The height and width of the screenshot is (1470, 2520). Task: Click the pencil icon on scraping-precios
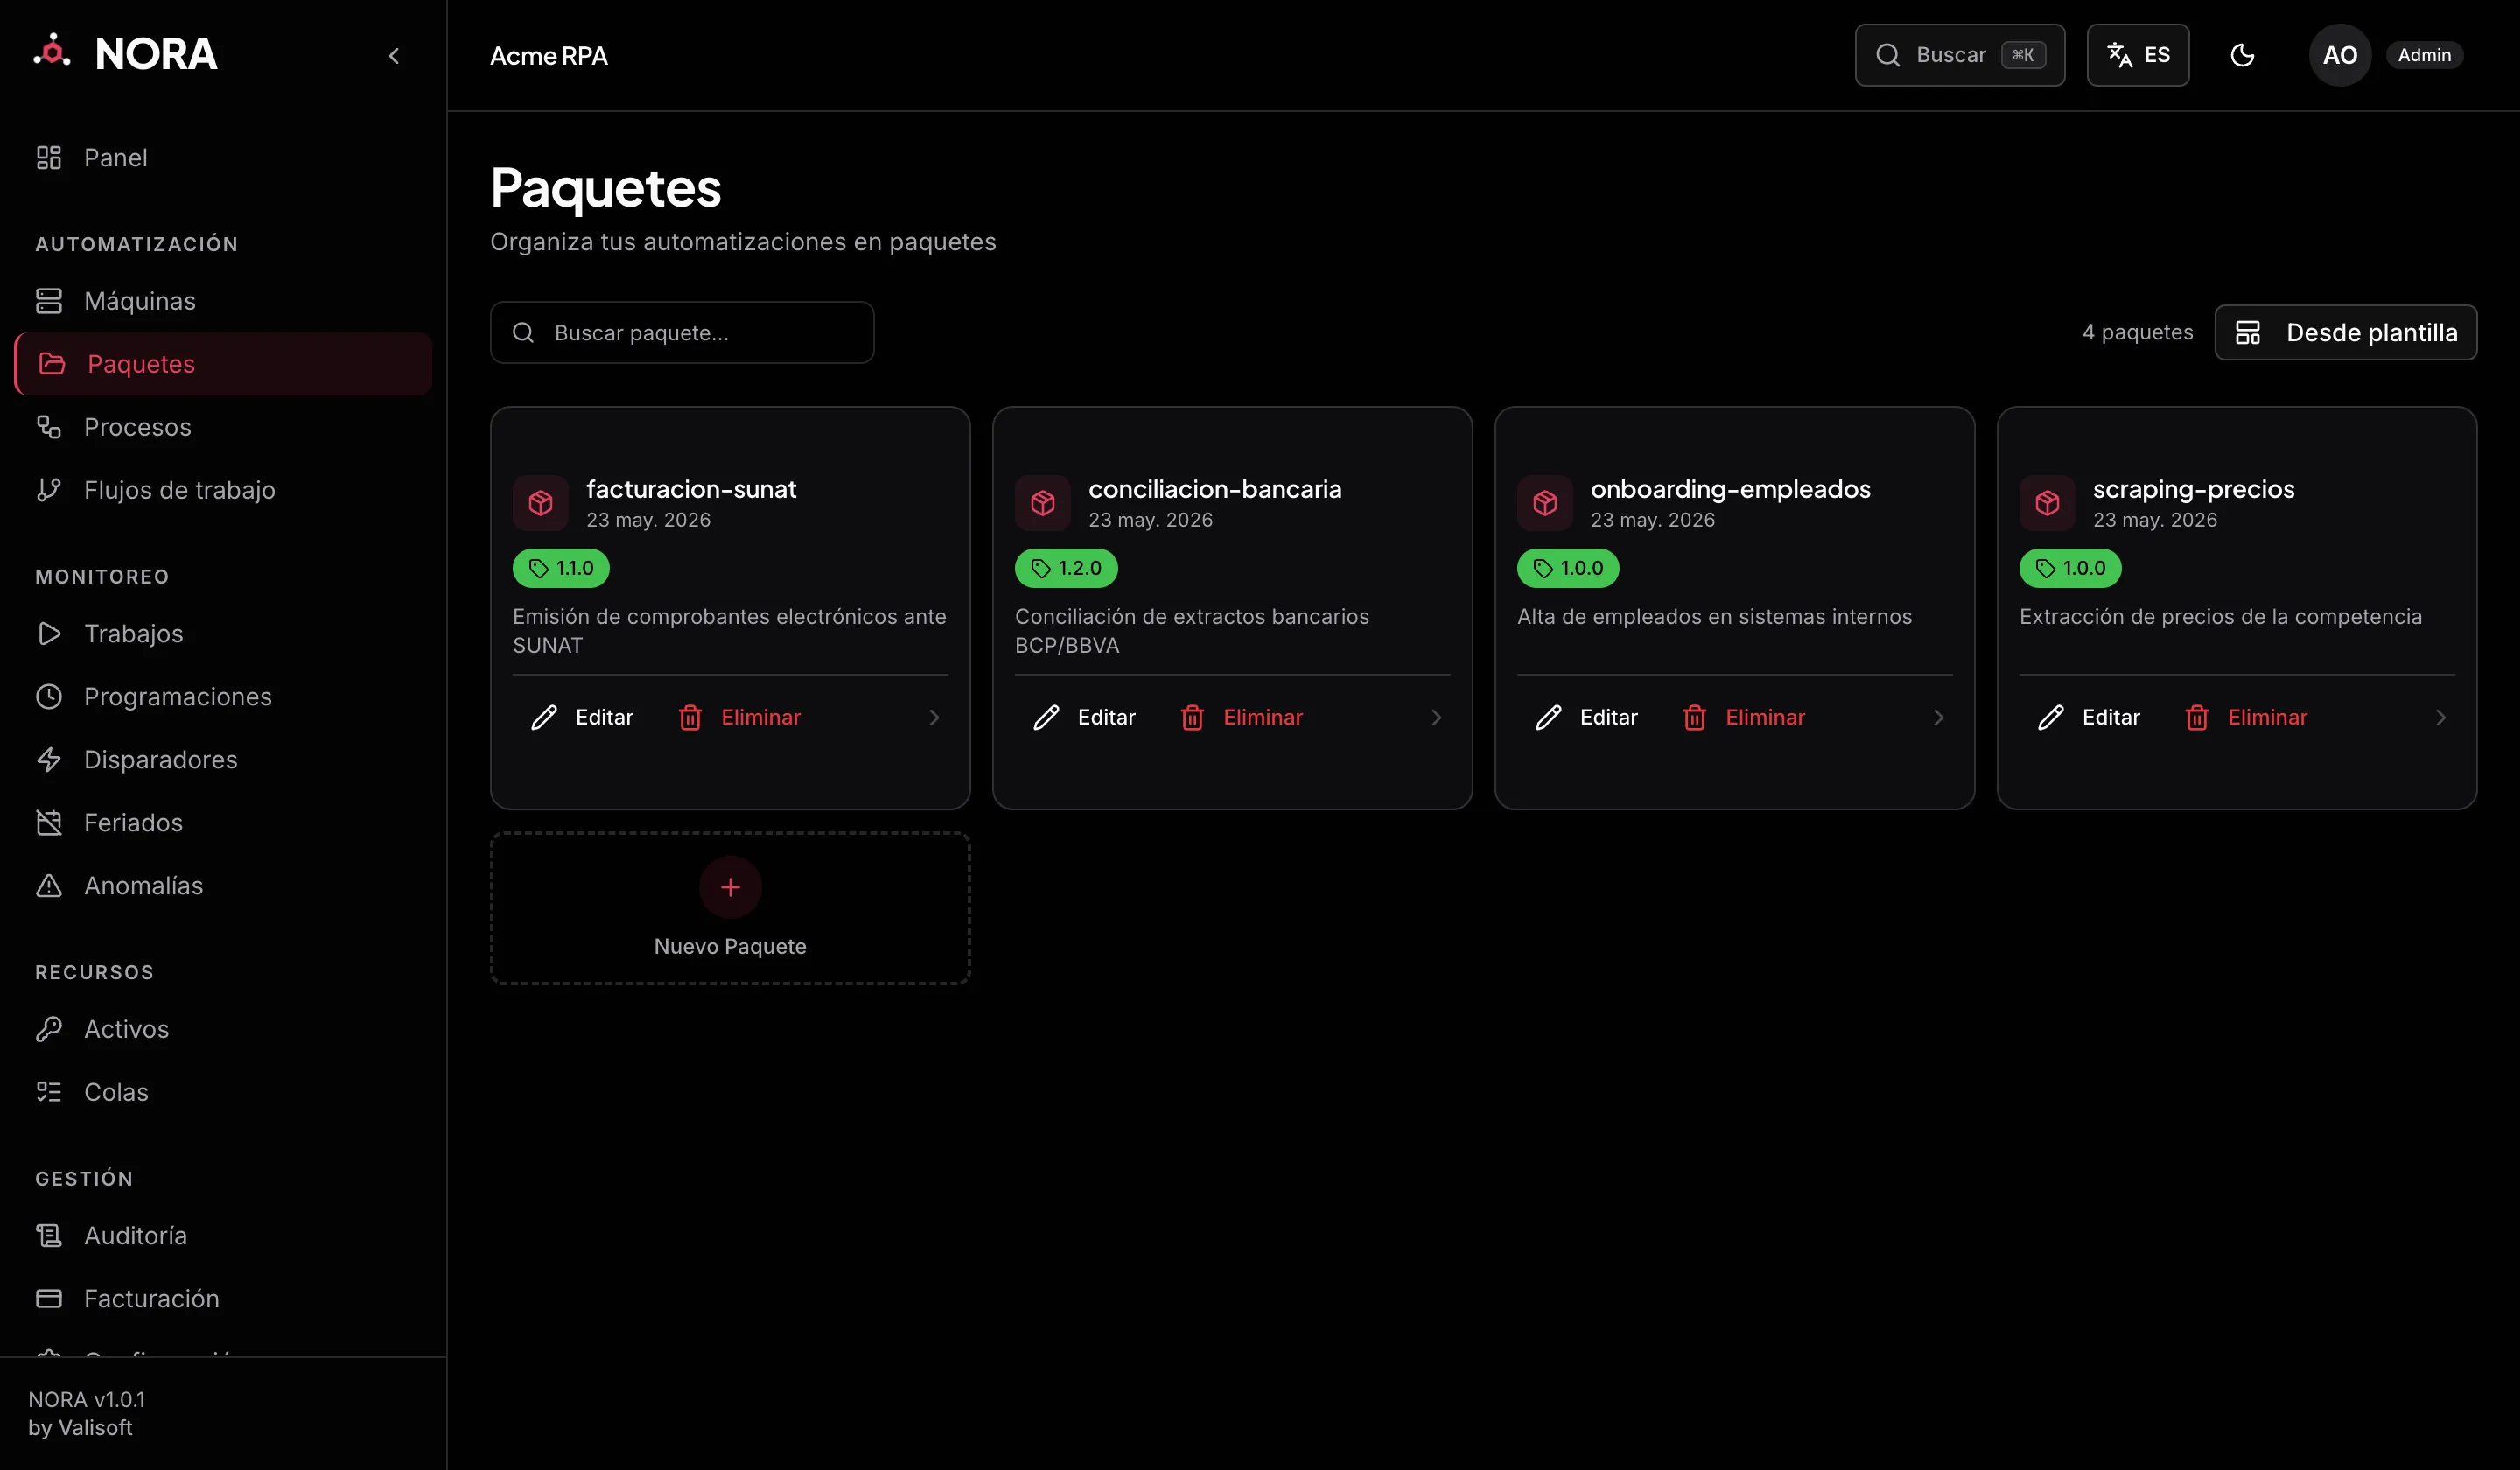point(2050,718)
